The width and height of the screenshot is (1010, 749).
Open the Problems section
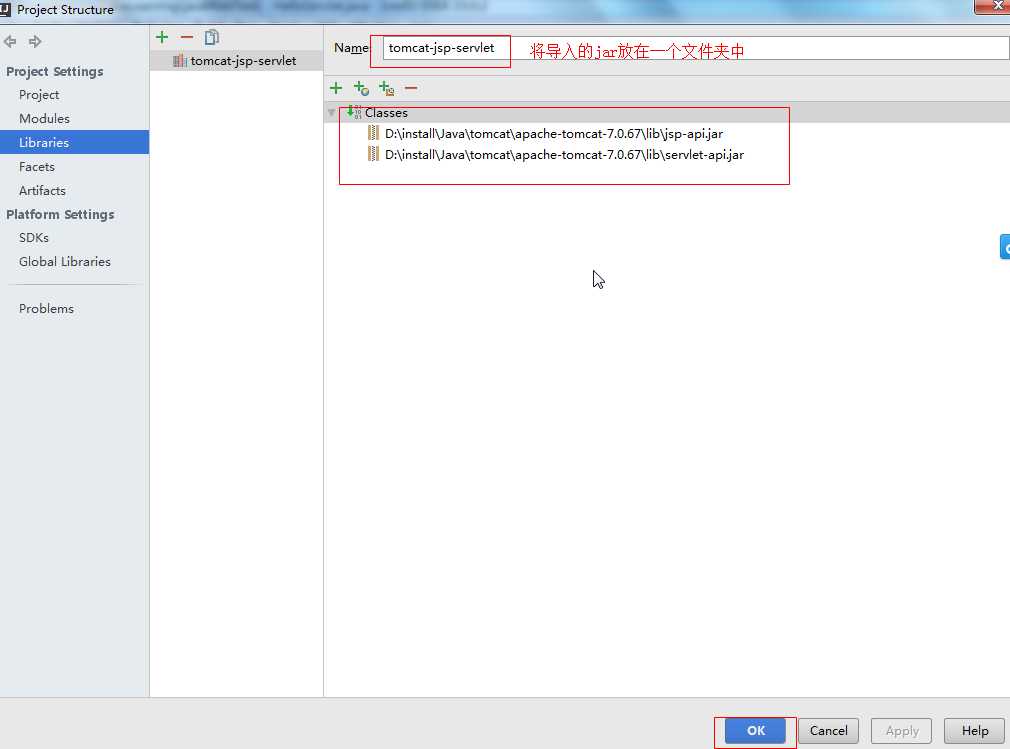coord(46,308)
